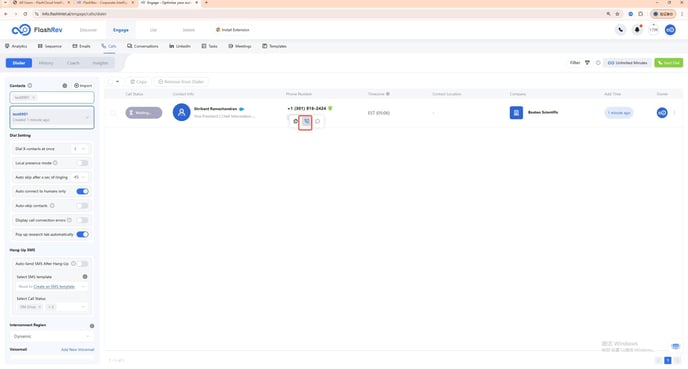This screenshot has width=688, height=369.
Task: Check the select-all checkbox above the table
Action: point(111,82)
